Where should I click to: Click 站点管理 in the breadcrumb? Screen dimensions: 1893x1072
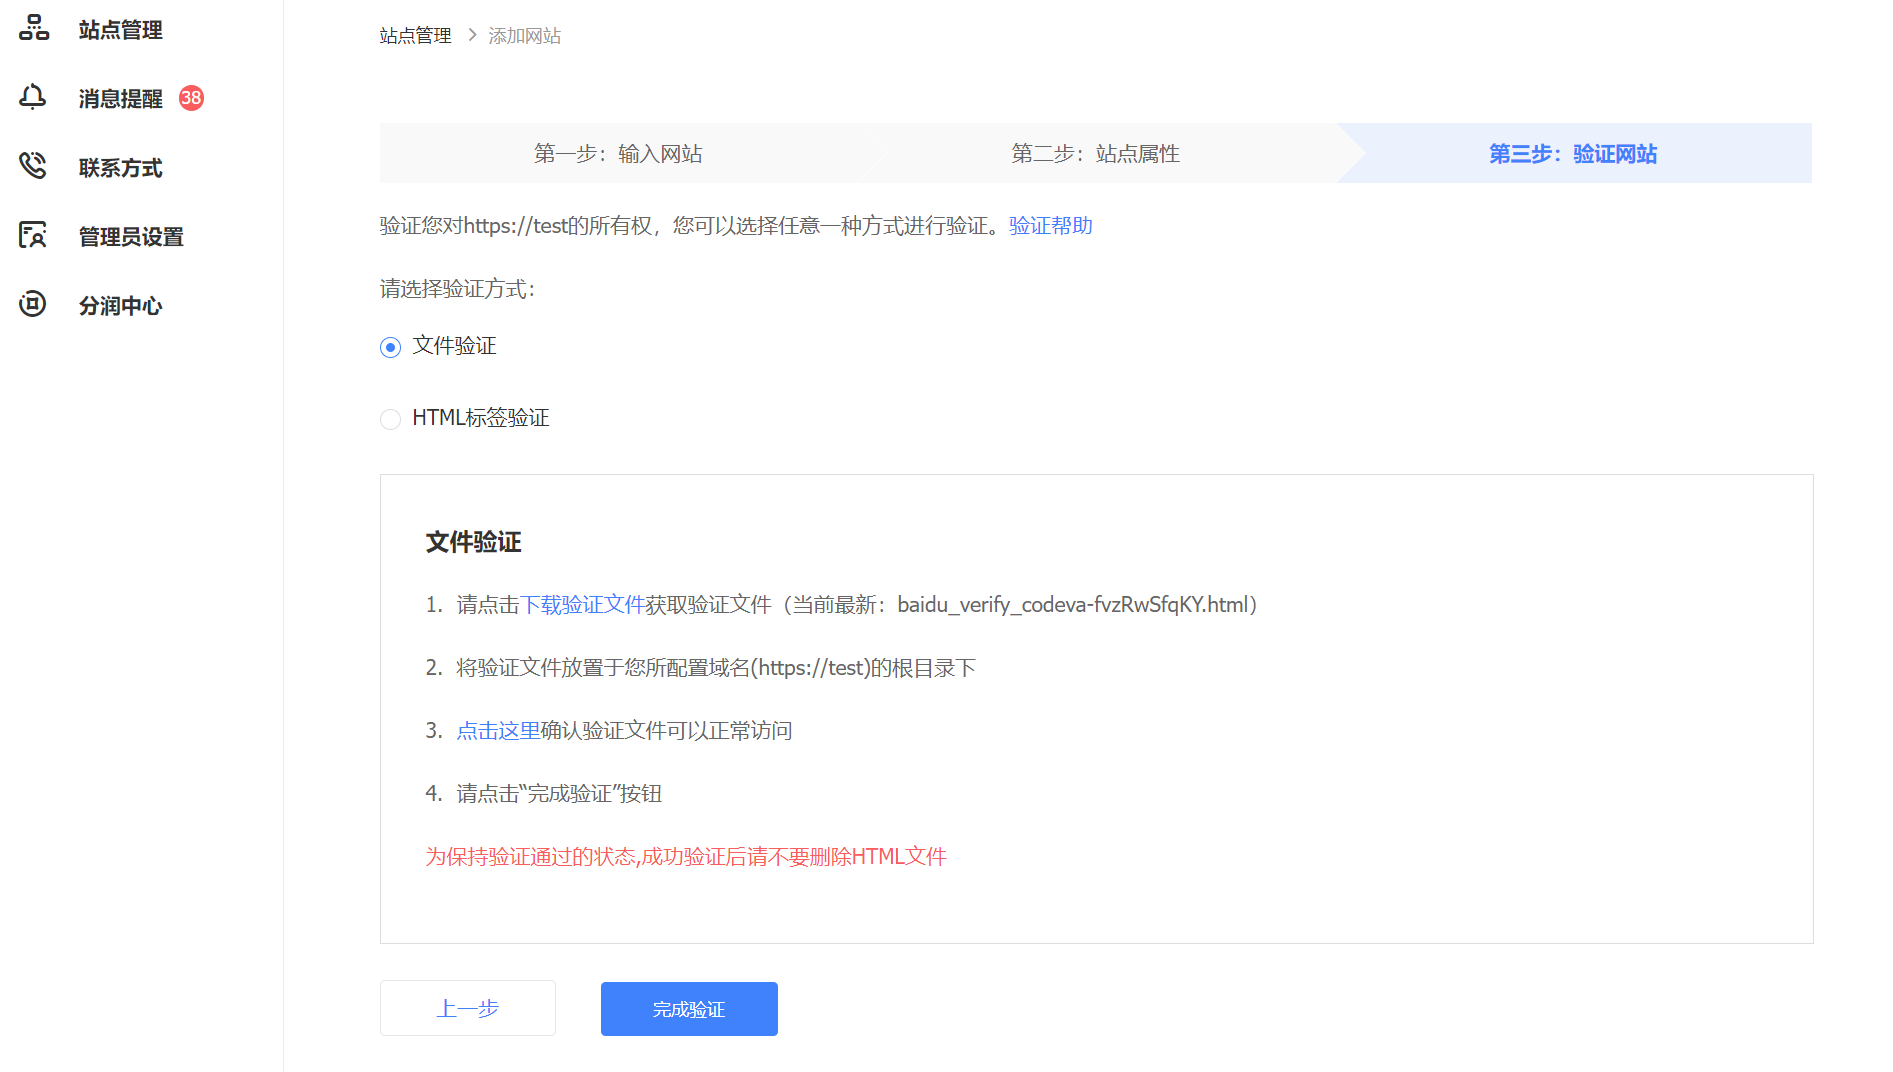click(415, 36)
